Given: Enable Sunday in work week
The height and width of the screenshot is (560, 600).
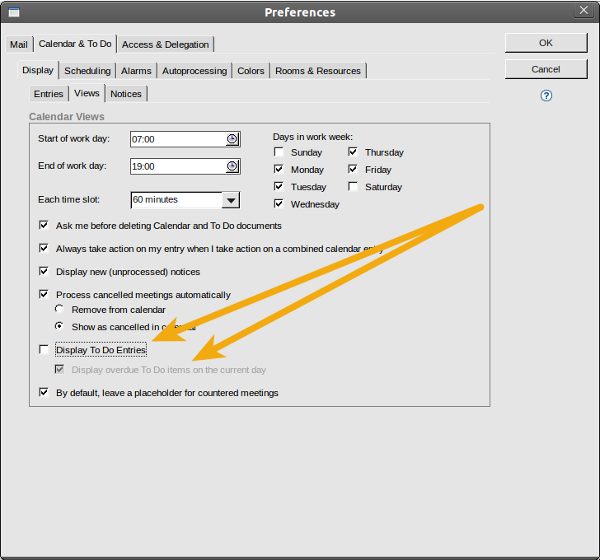Looking at the screenshot, I should click(x=279, y=152).
